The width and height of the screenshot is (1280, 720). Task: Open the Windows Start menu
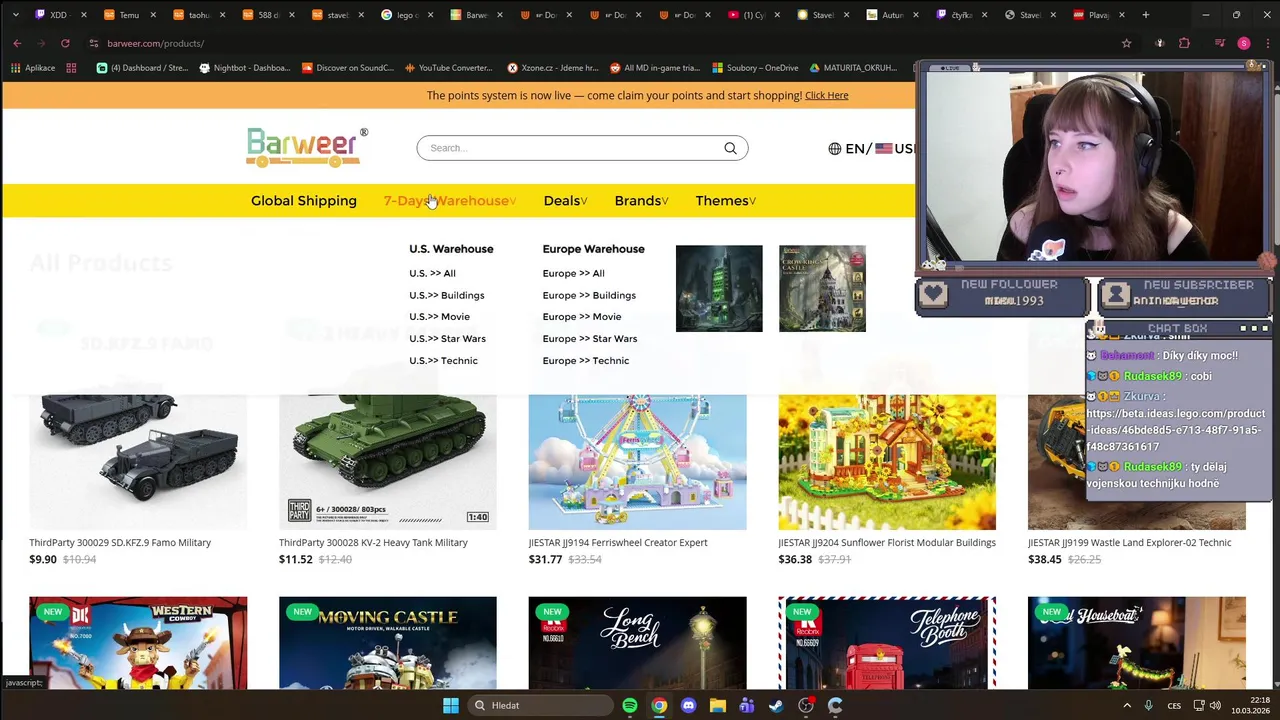coord(451,705)
